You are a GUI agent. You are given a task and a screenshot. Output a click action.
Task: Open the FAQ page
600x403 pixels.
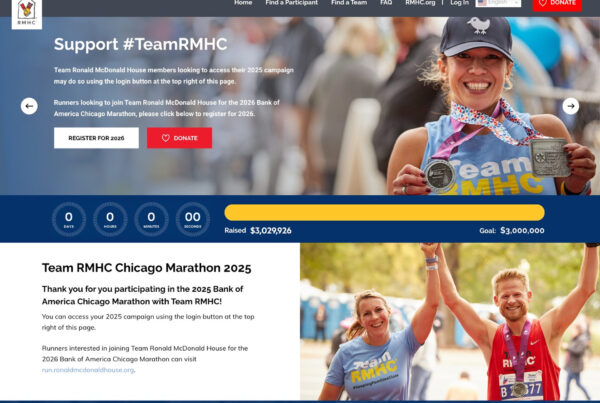pos(386,3)
